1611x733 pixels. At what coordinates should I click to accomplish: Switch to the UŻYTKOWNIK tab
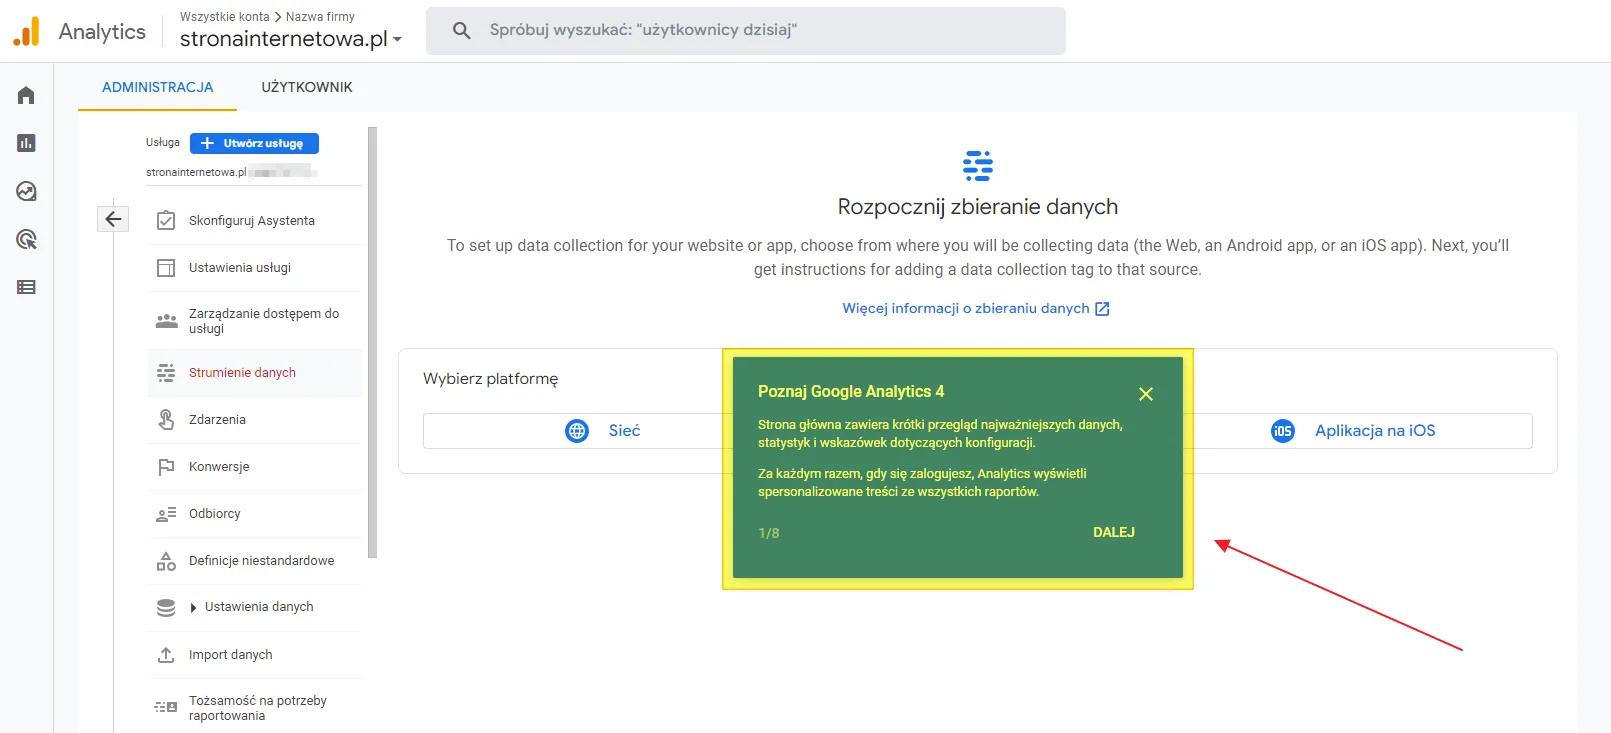(x=307, y=87)
